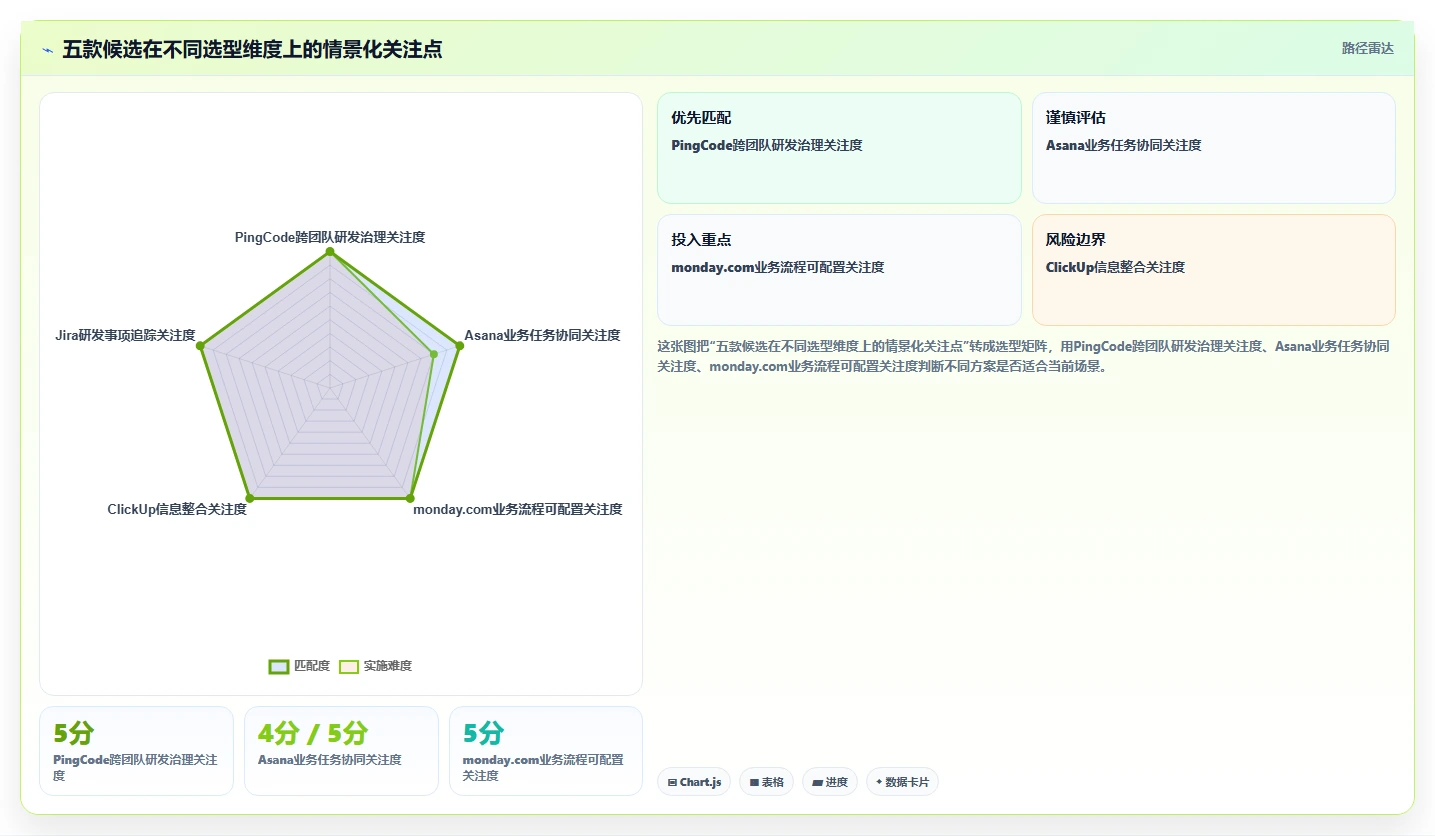Click the PingCode跨团队研发治理关注度 chart axis label
1435x836 pixels.
330,237
